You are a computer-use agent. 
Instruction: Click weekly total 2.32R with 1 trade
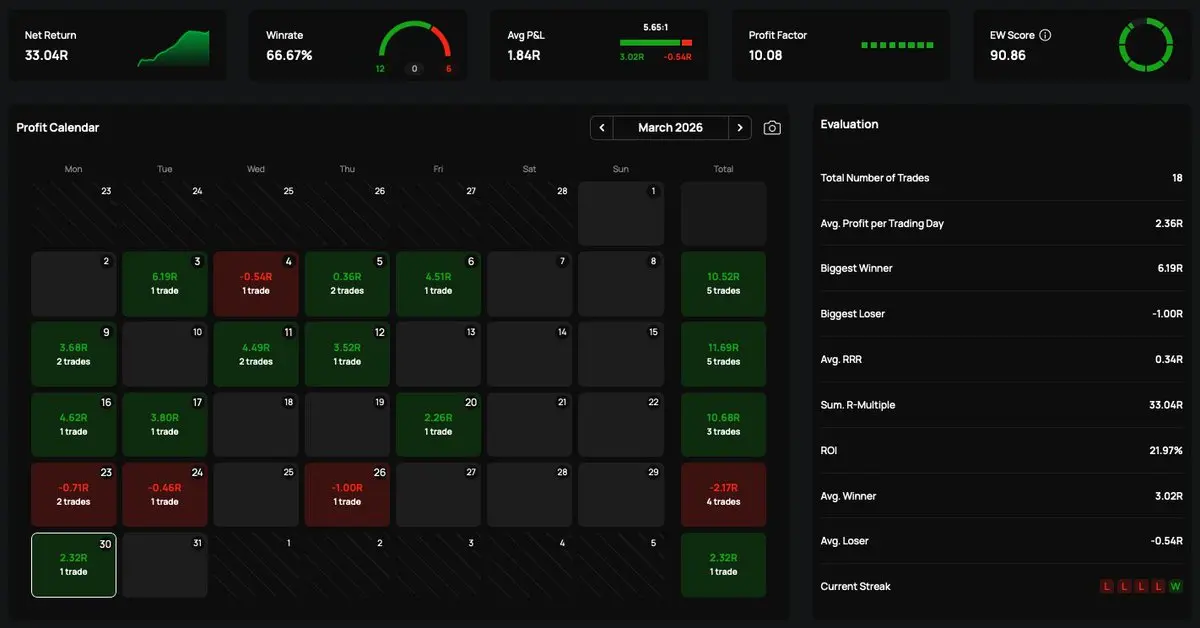click(x=724, y=565)
